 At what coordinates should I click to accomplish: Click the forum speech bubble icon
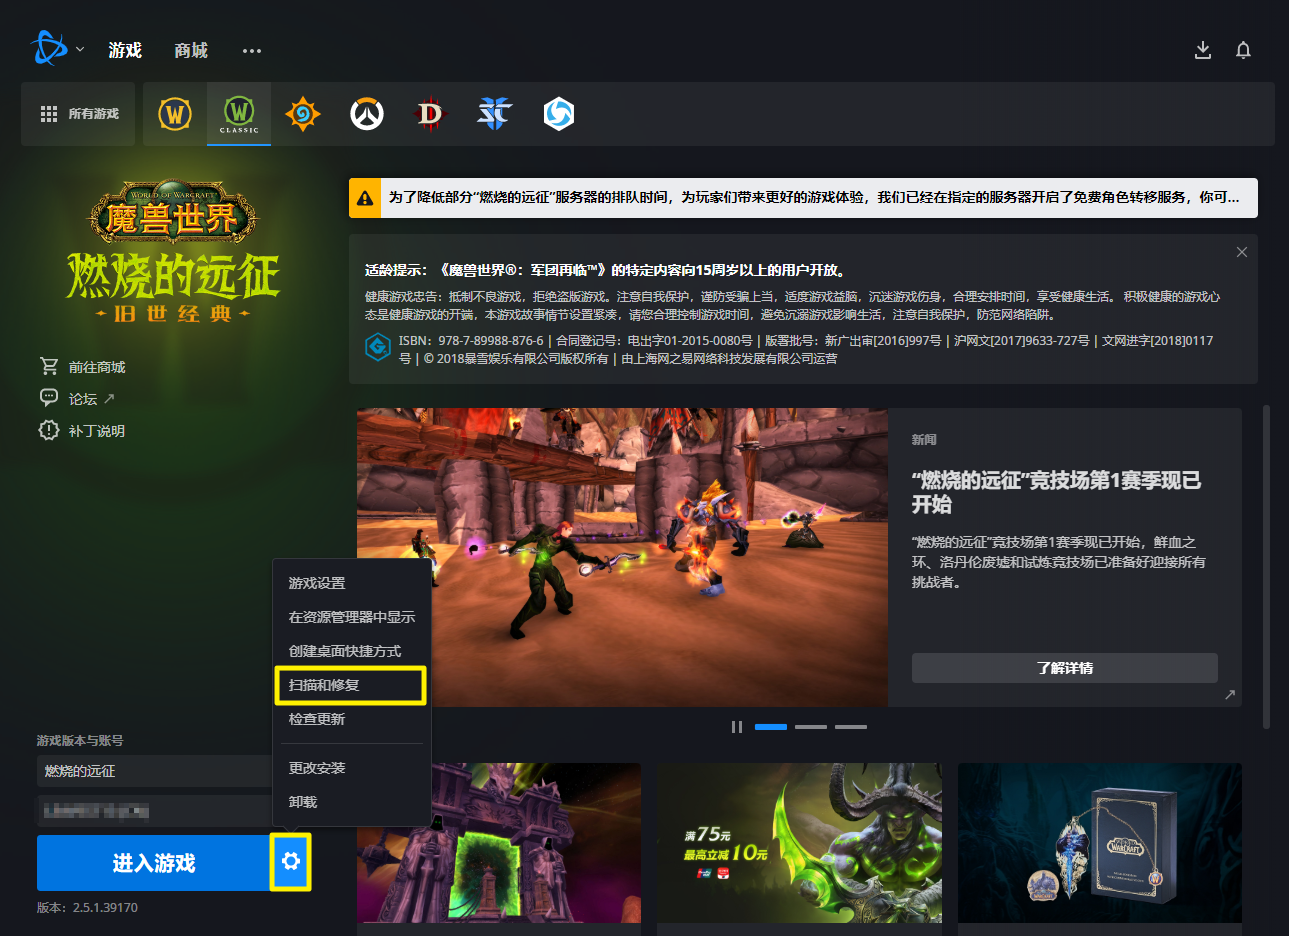tap(49, 398)
